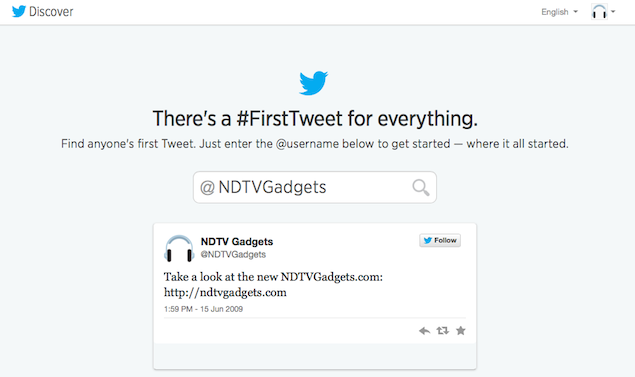Click the headphones profile avatar in header
635x377 pixels.
pos(599,12)
